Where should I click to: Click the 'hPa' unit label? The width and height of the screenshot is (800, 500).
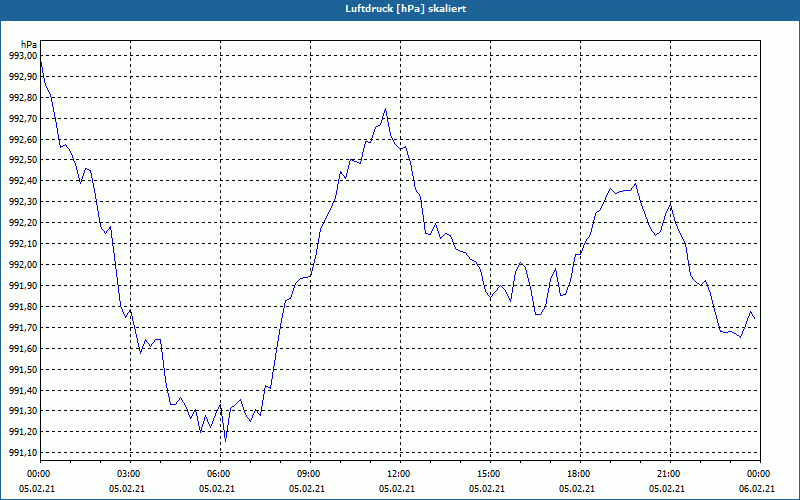click(x=29, y=45)
